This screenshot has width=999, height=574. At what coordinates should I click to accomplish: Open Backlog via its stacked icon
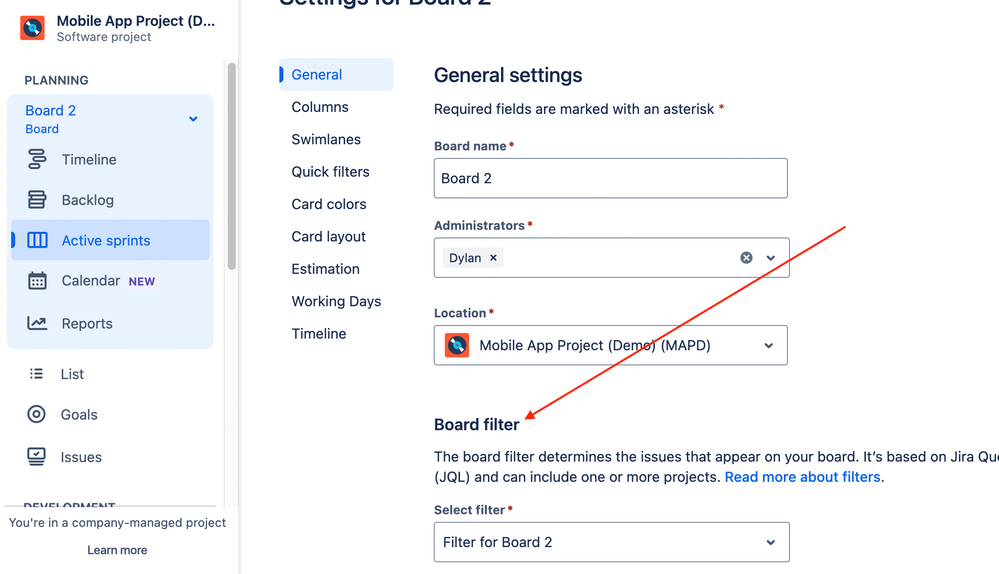coord(37,200)
